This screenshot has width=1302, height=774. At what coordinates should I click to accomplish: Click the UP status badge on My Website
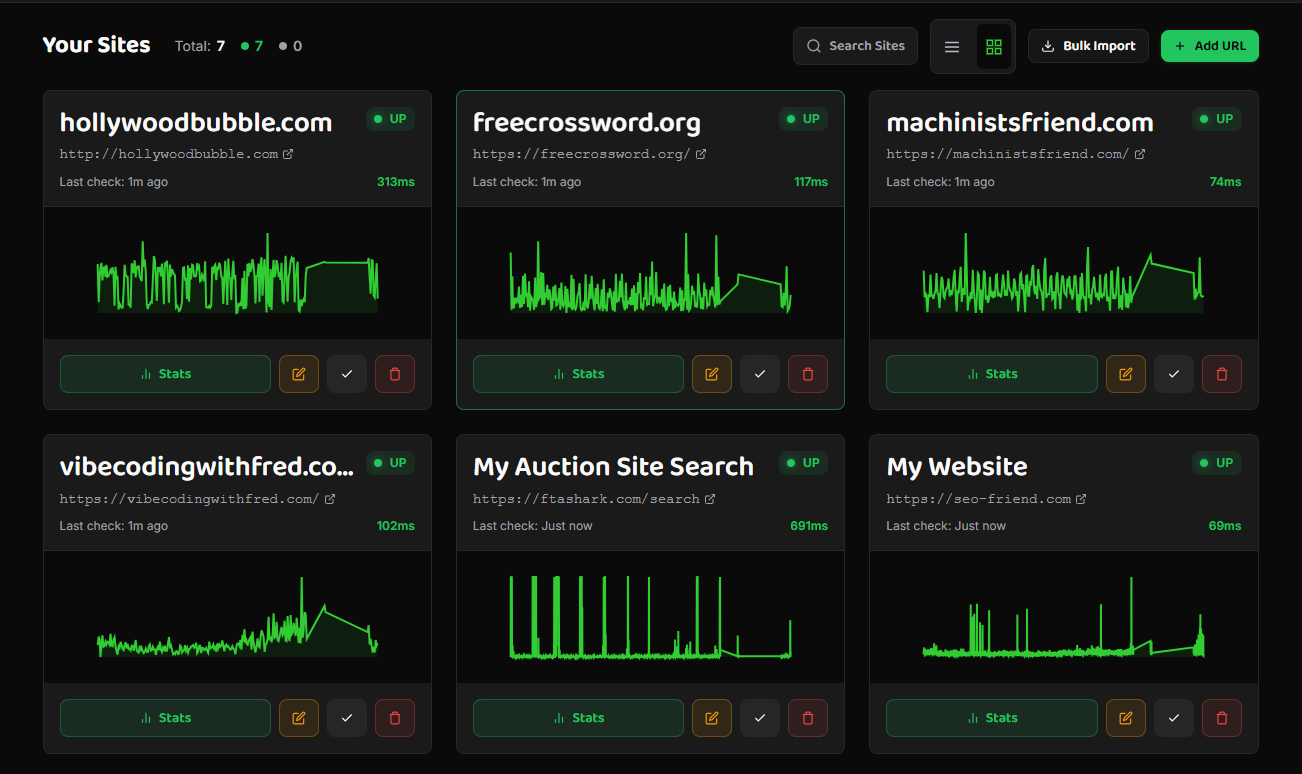point(1216,462)
